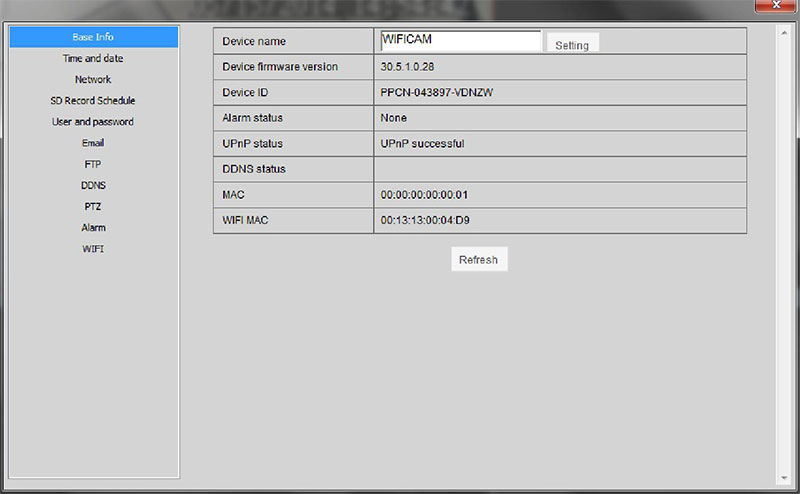The image size is (800, 494).
Task: Click Alarm status value None
Action: 393,118
